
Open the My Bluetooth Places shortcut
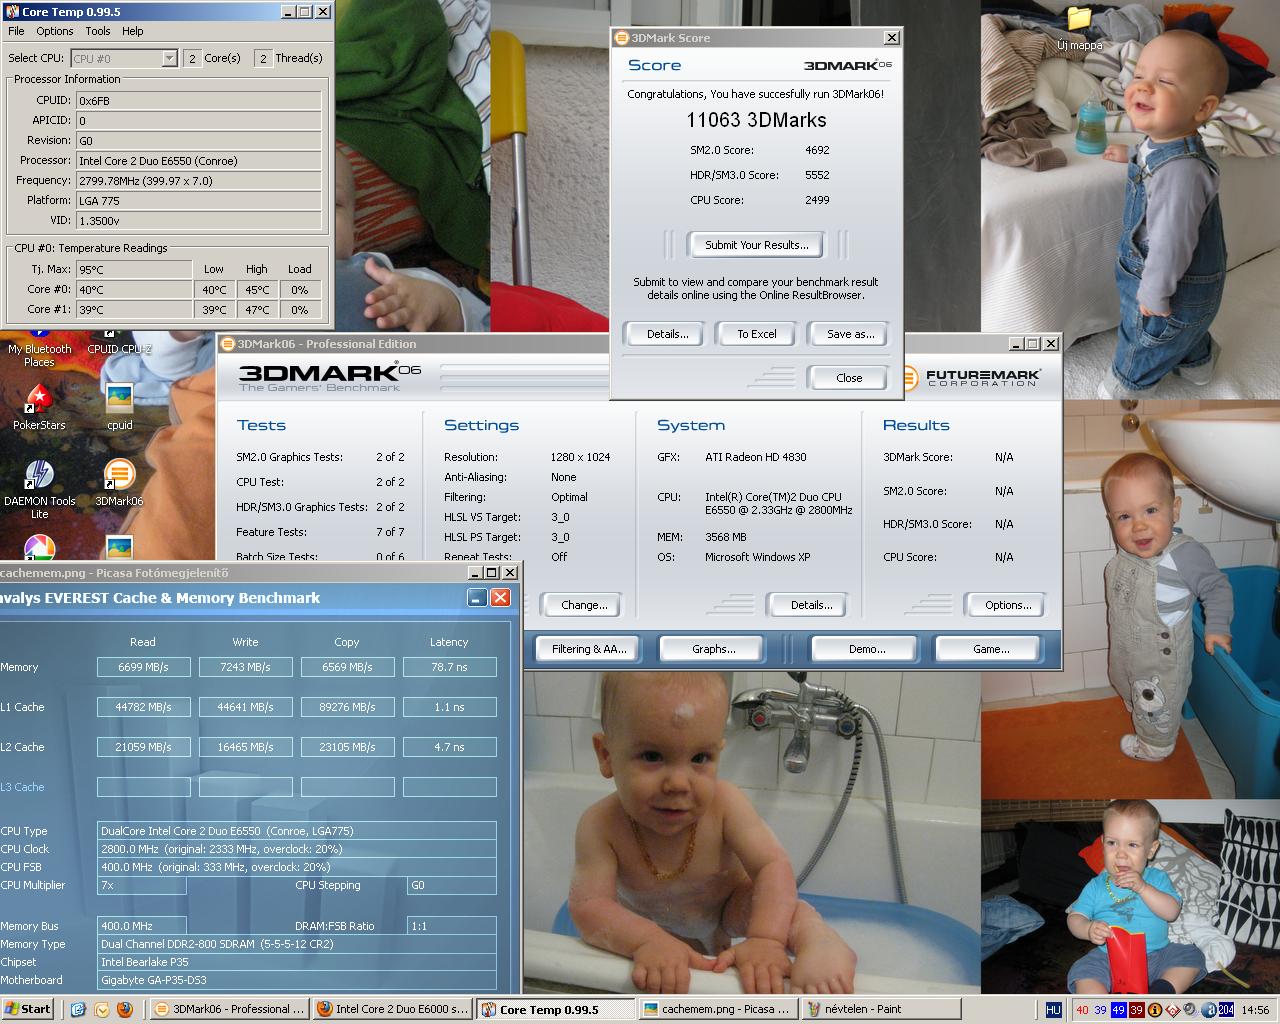point(39,349)
